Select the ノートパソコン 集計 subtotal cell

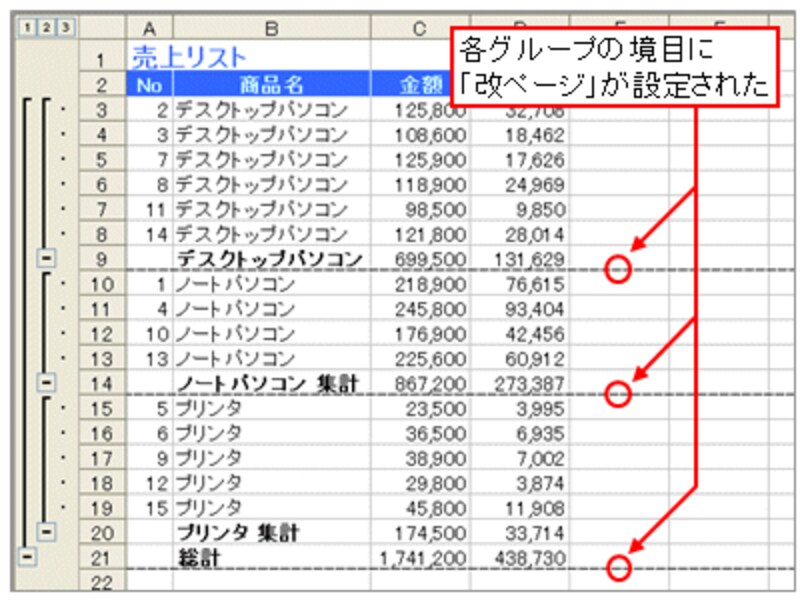(x=270, y=383)
